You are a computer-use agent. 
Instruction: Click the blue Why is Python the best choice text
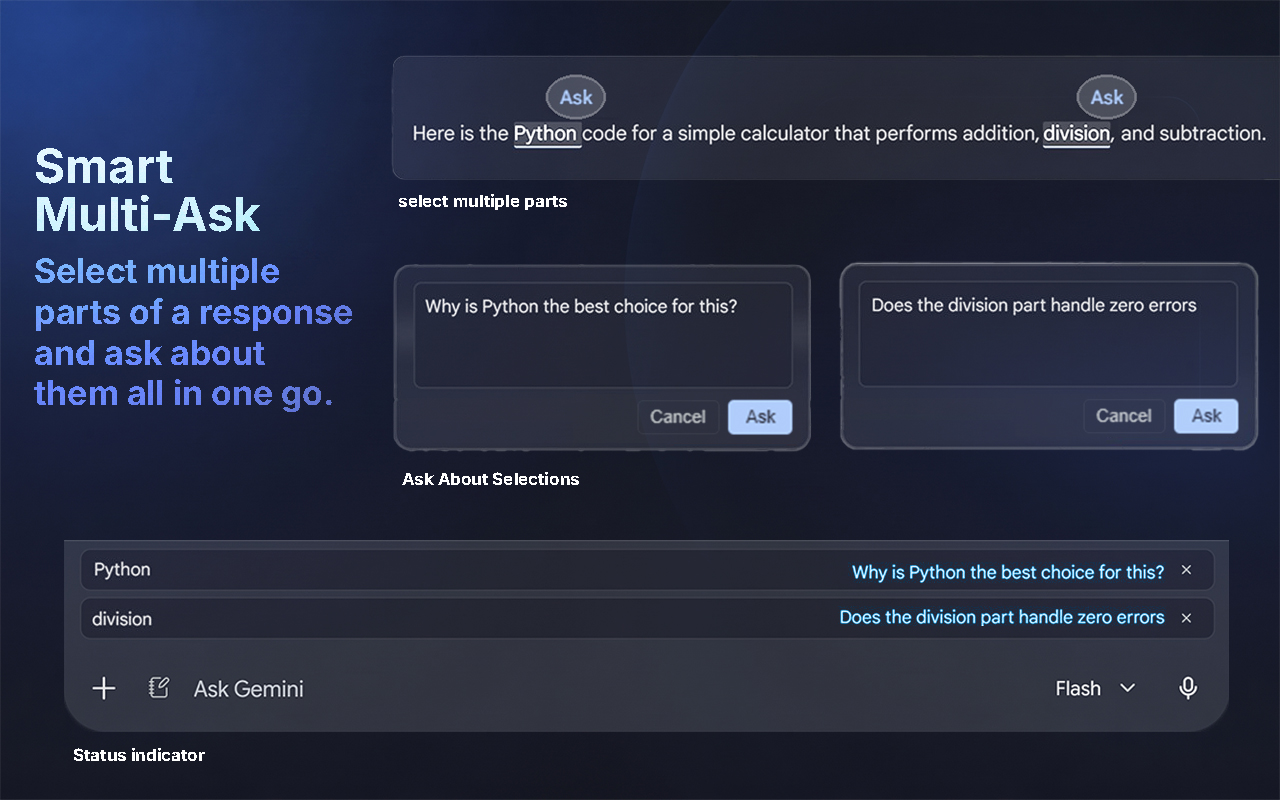point(1008,572)
